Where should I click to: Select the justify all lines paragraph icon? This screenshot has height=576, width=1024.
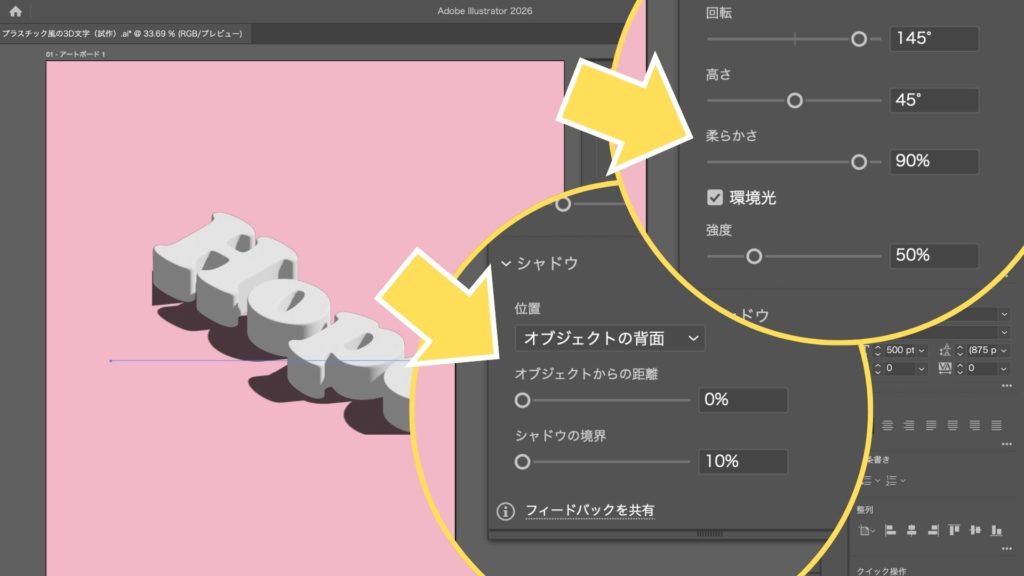(997, 425)
